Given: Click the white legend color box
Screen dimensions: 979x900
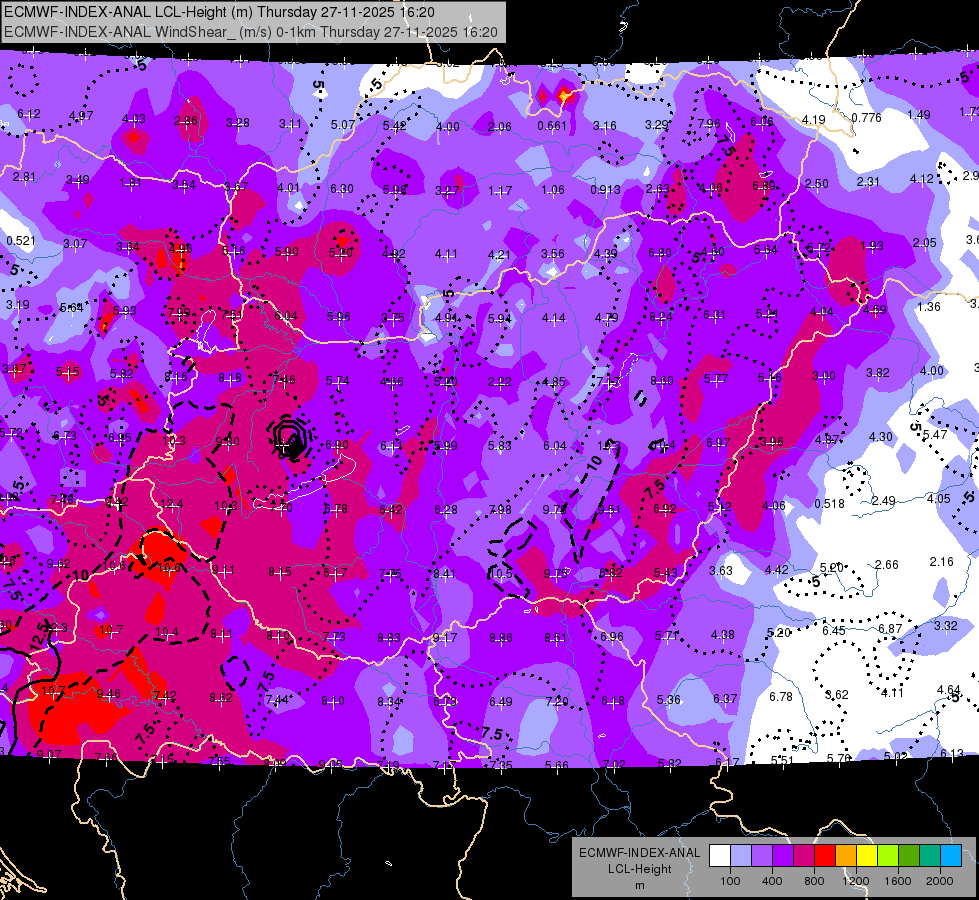Looking at the screenshot, I should point(720,855).
